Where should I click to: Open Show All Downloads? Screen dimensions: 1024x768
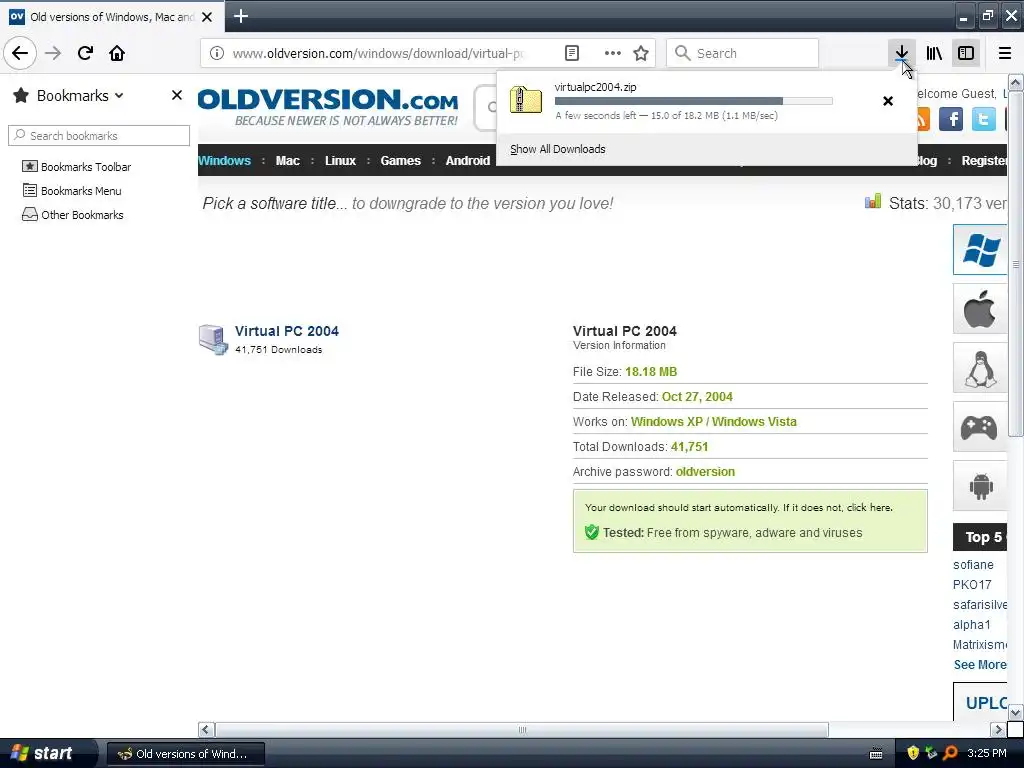click(x=558, y=149)
